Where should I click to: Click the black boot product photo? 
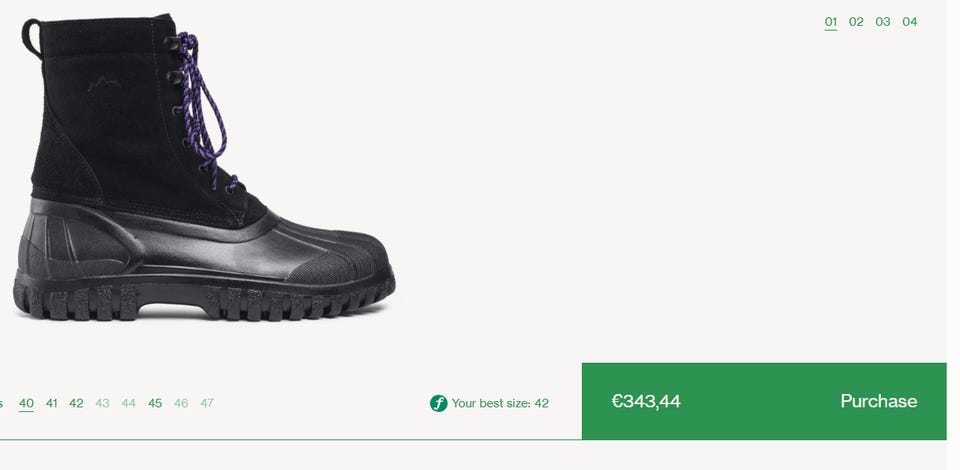(204, 167)
